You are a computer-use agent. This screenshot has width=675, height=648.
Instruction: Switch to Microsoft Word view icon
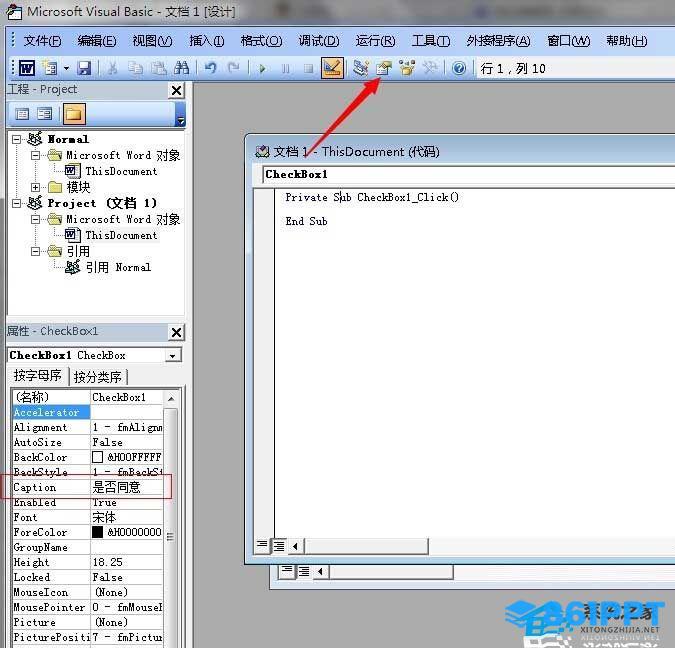pyautogui.click(x=27, y=68)
